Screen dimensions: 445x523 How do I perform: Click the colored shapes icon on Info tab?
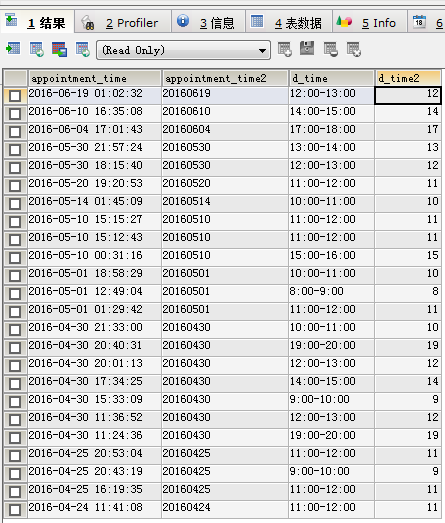[x=344, y=21]
